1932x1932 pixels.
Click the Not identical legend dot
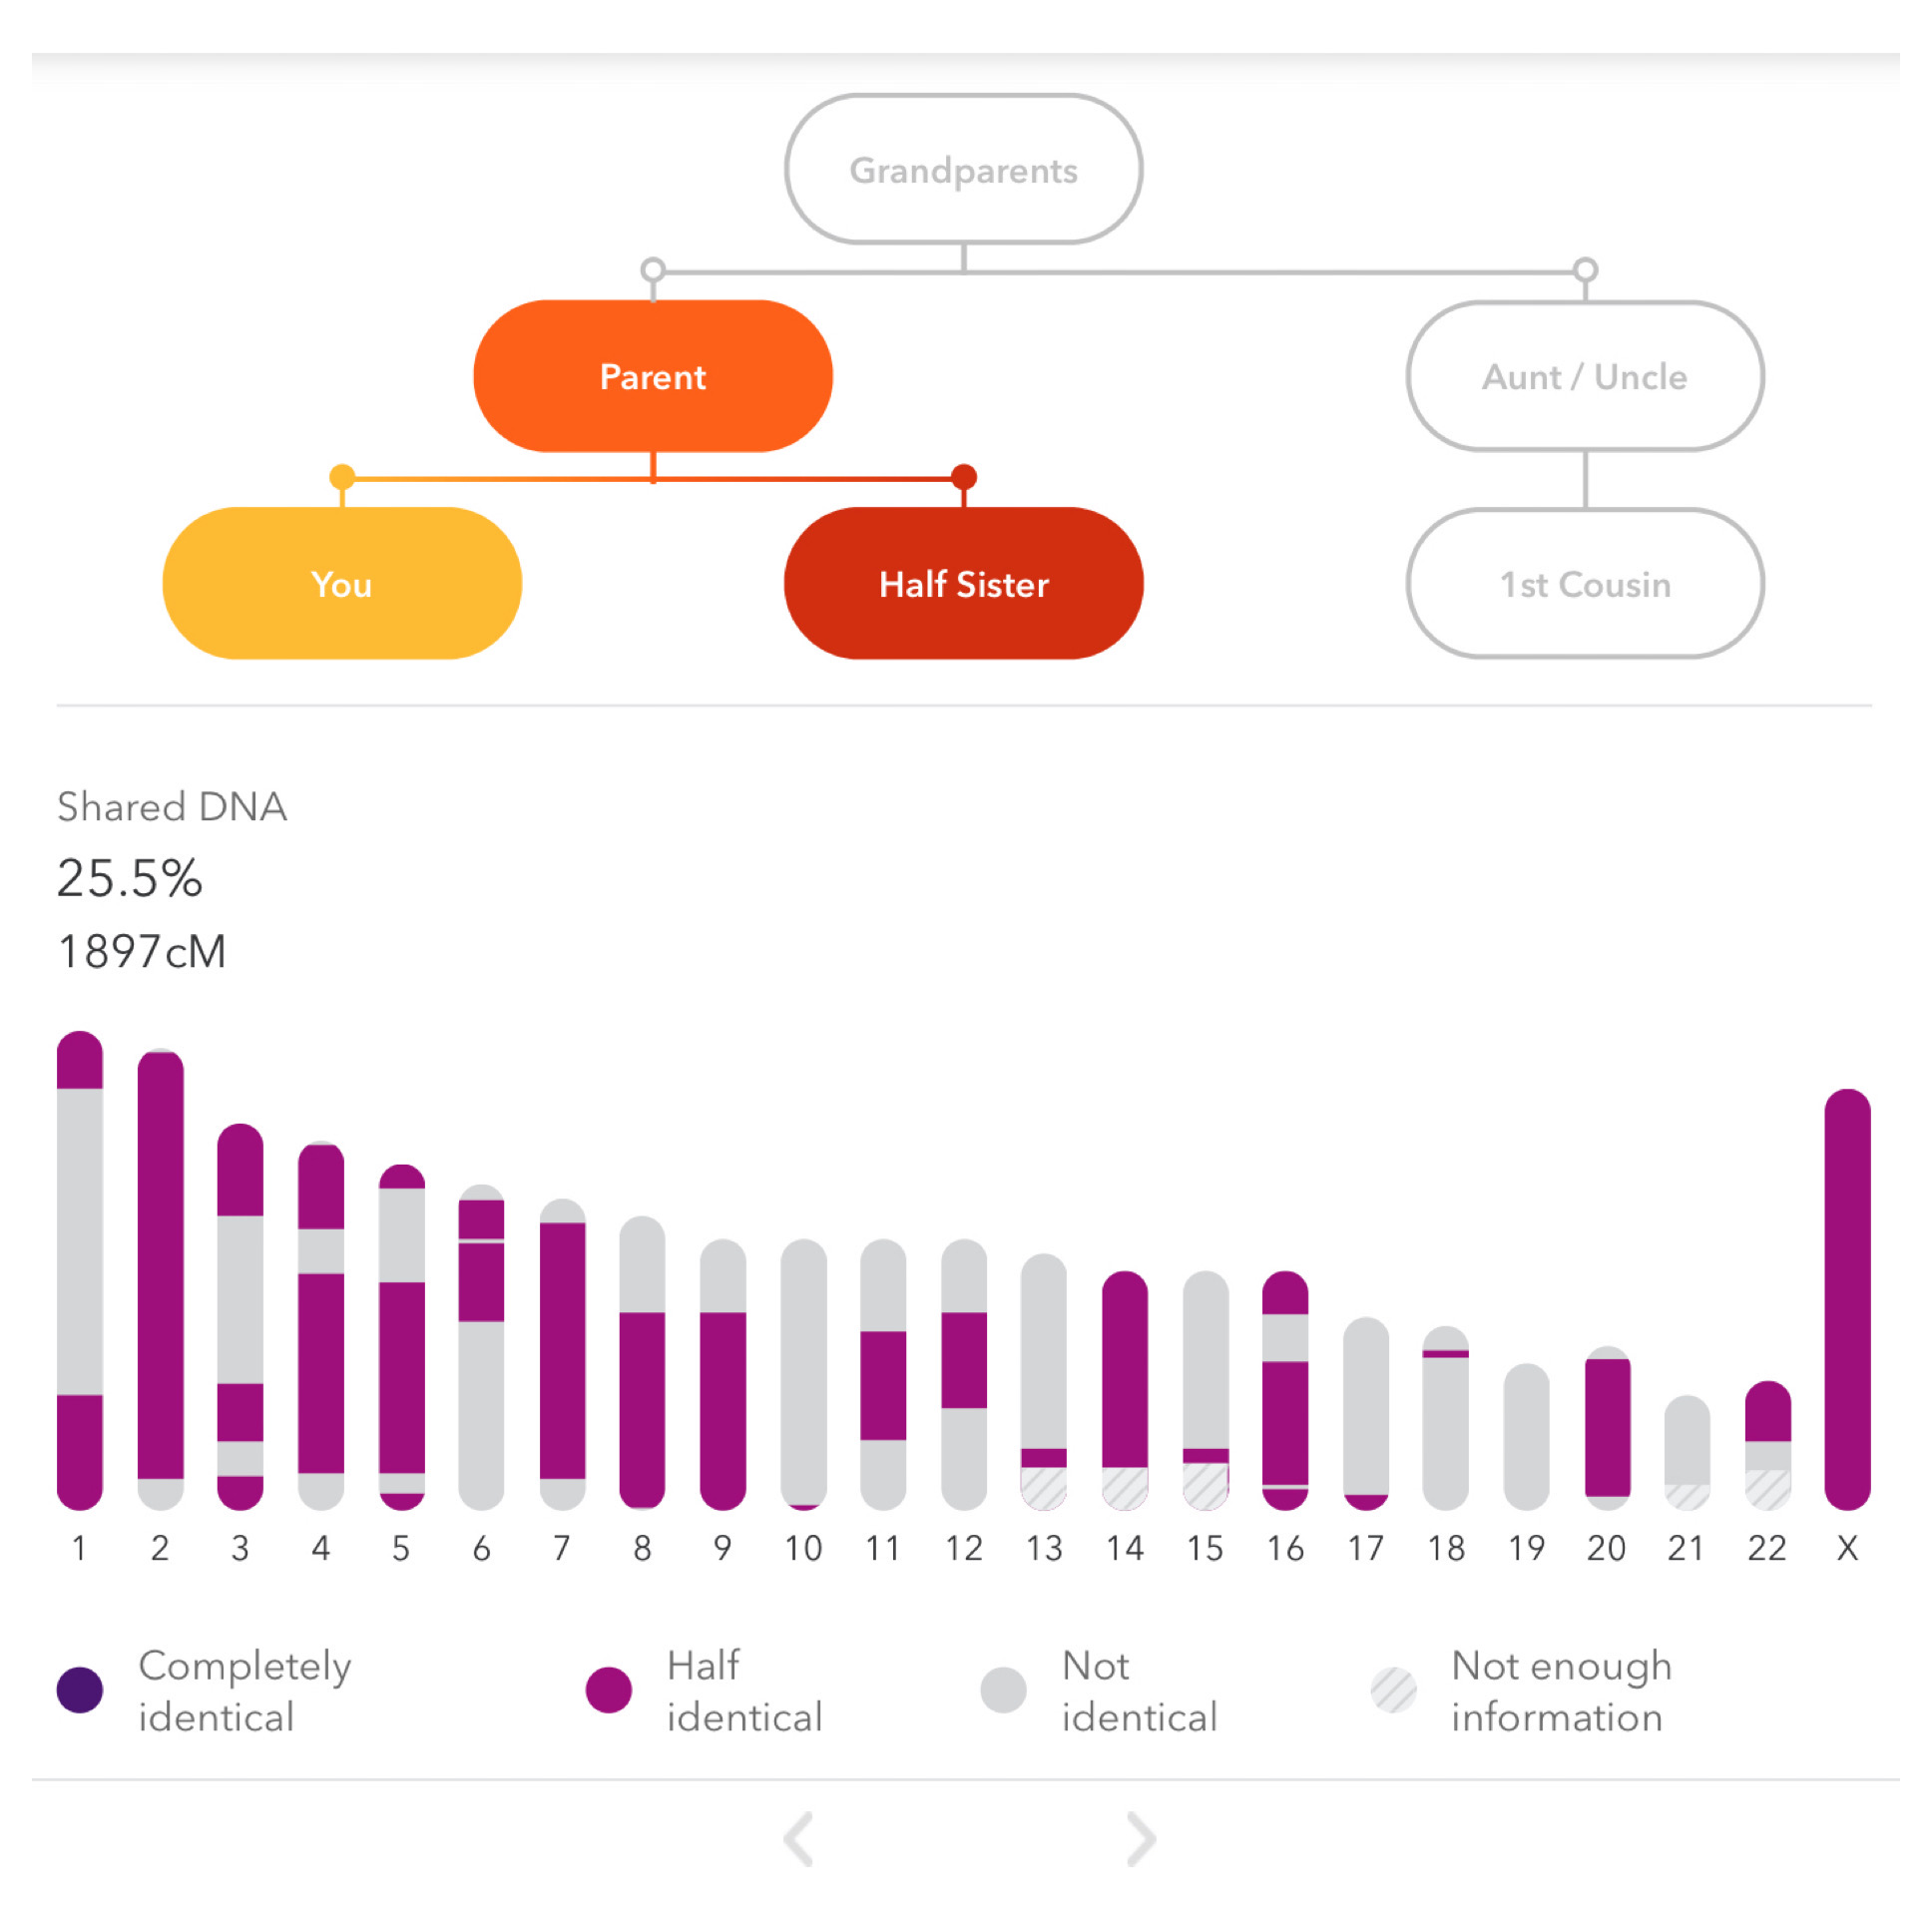point(1003,1690)
